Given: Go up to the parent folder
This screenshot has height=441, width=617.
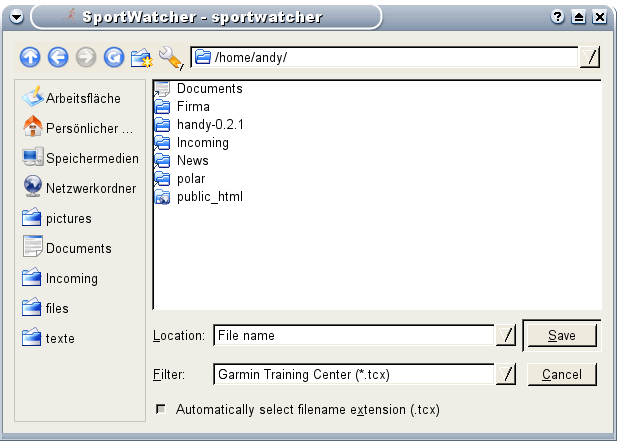Looking at the screenshot, I should pos(30,57).
